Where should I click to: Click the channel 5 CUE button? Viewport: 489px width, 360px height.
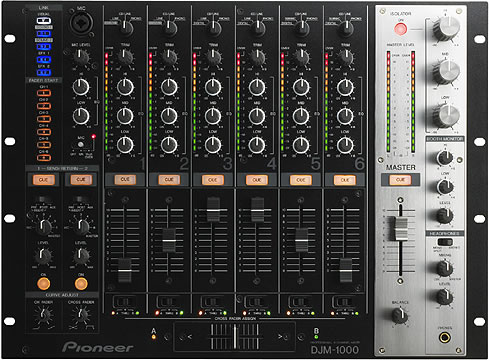(301, 180)
